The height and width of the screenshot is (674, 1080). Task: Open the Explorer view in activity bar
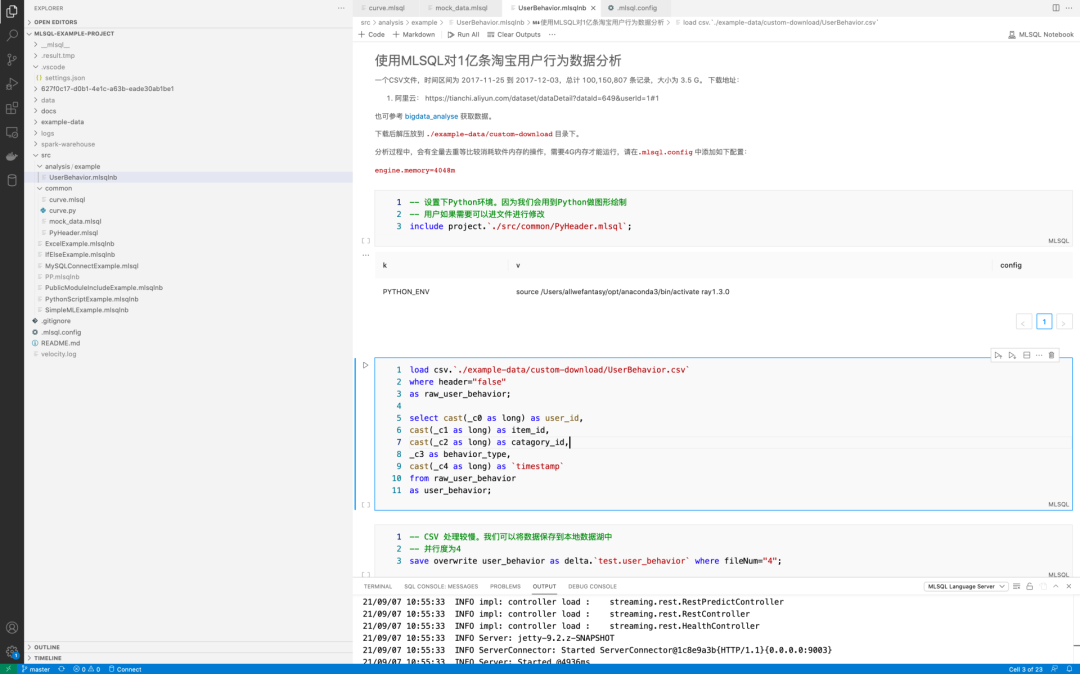pos(12,11)
